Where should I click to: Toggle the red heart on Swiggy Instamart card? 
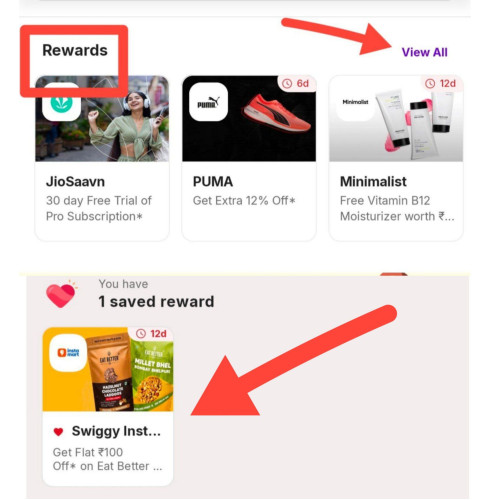tap(58, 432)
